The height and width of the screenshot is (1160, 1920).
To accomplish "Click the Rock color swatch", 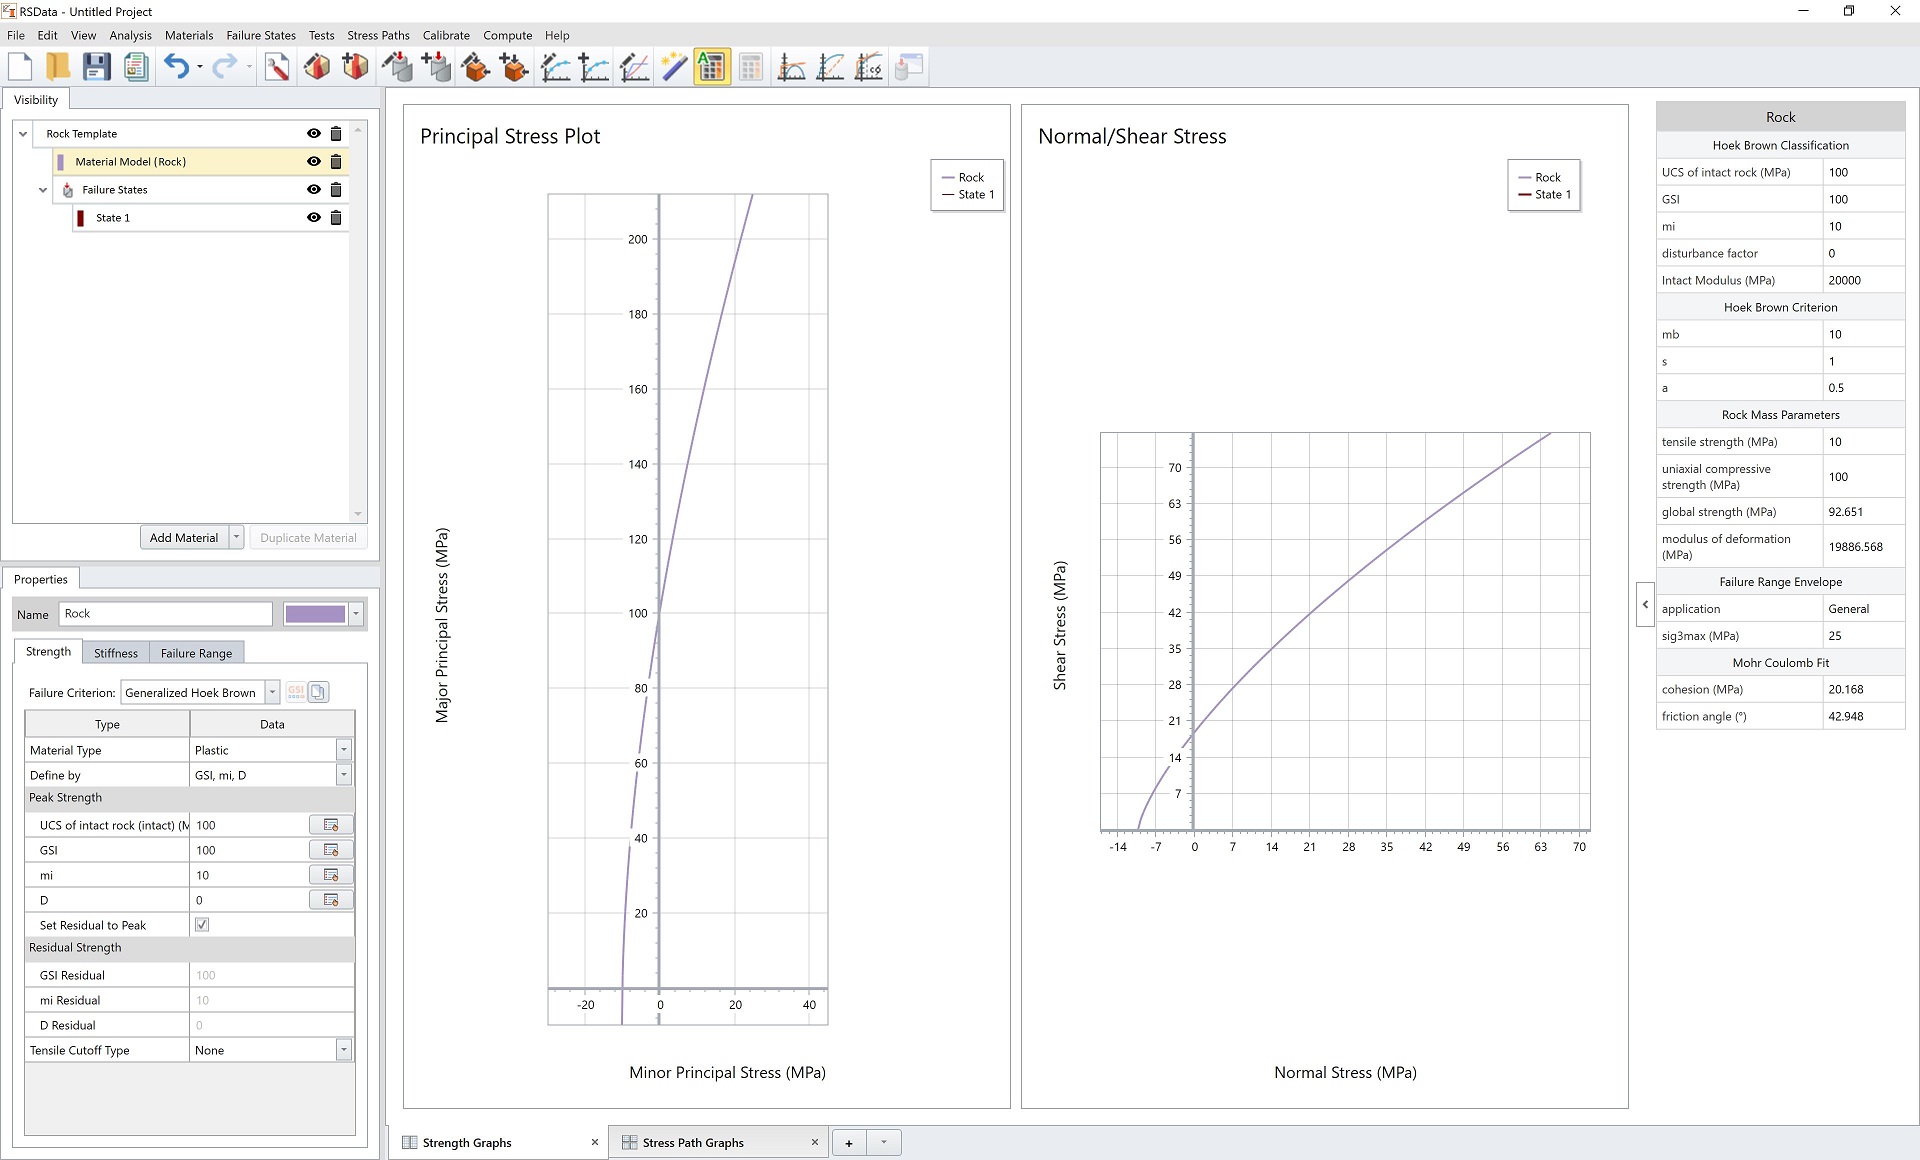I will pyautogui.click(x=315, y=614).
